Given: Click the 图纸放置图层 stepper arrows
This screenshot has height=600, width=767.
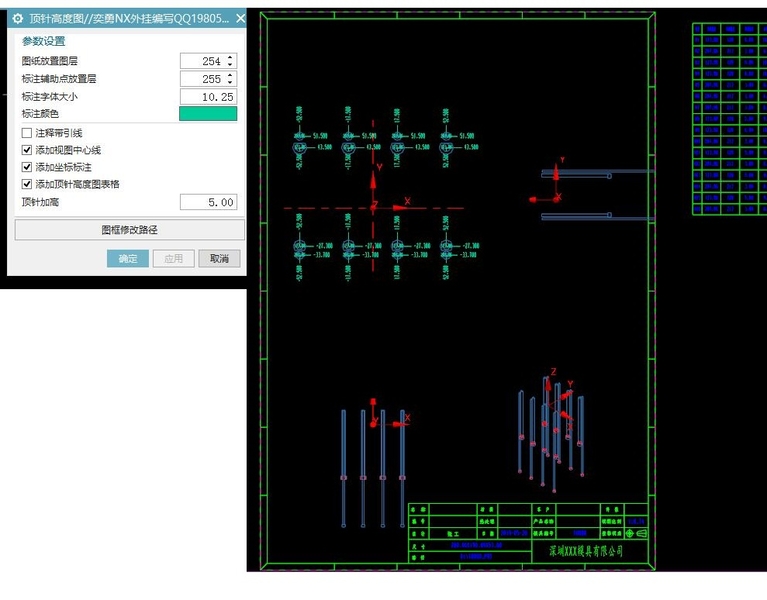Looking at the screenshot, I should click(x=231, y=61).
